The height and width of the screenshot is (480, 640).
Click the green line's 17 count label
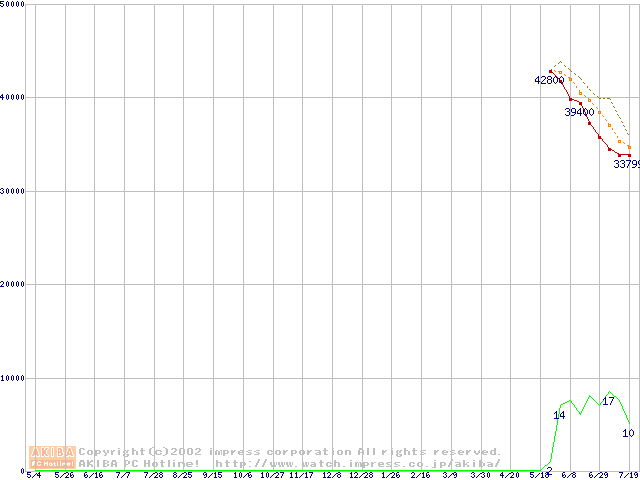pos(608,401)
